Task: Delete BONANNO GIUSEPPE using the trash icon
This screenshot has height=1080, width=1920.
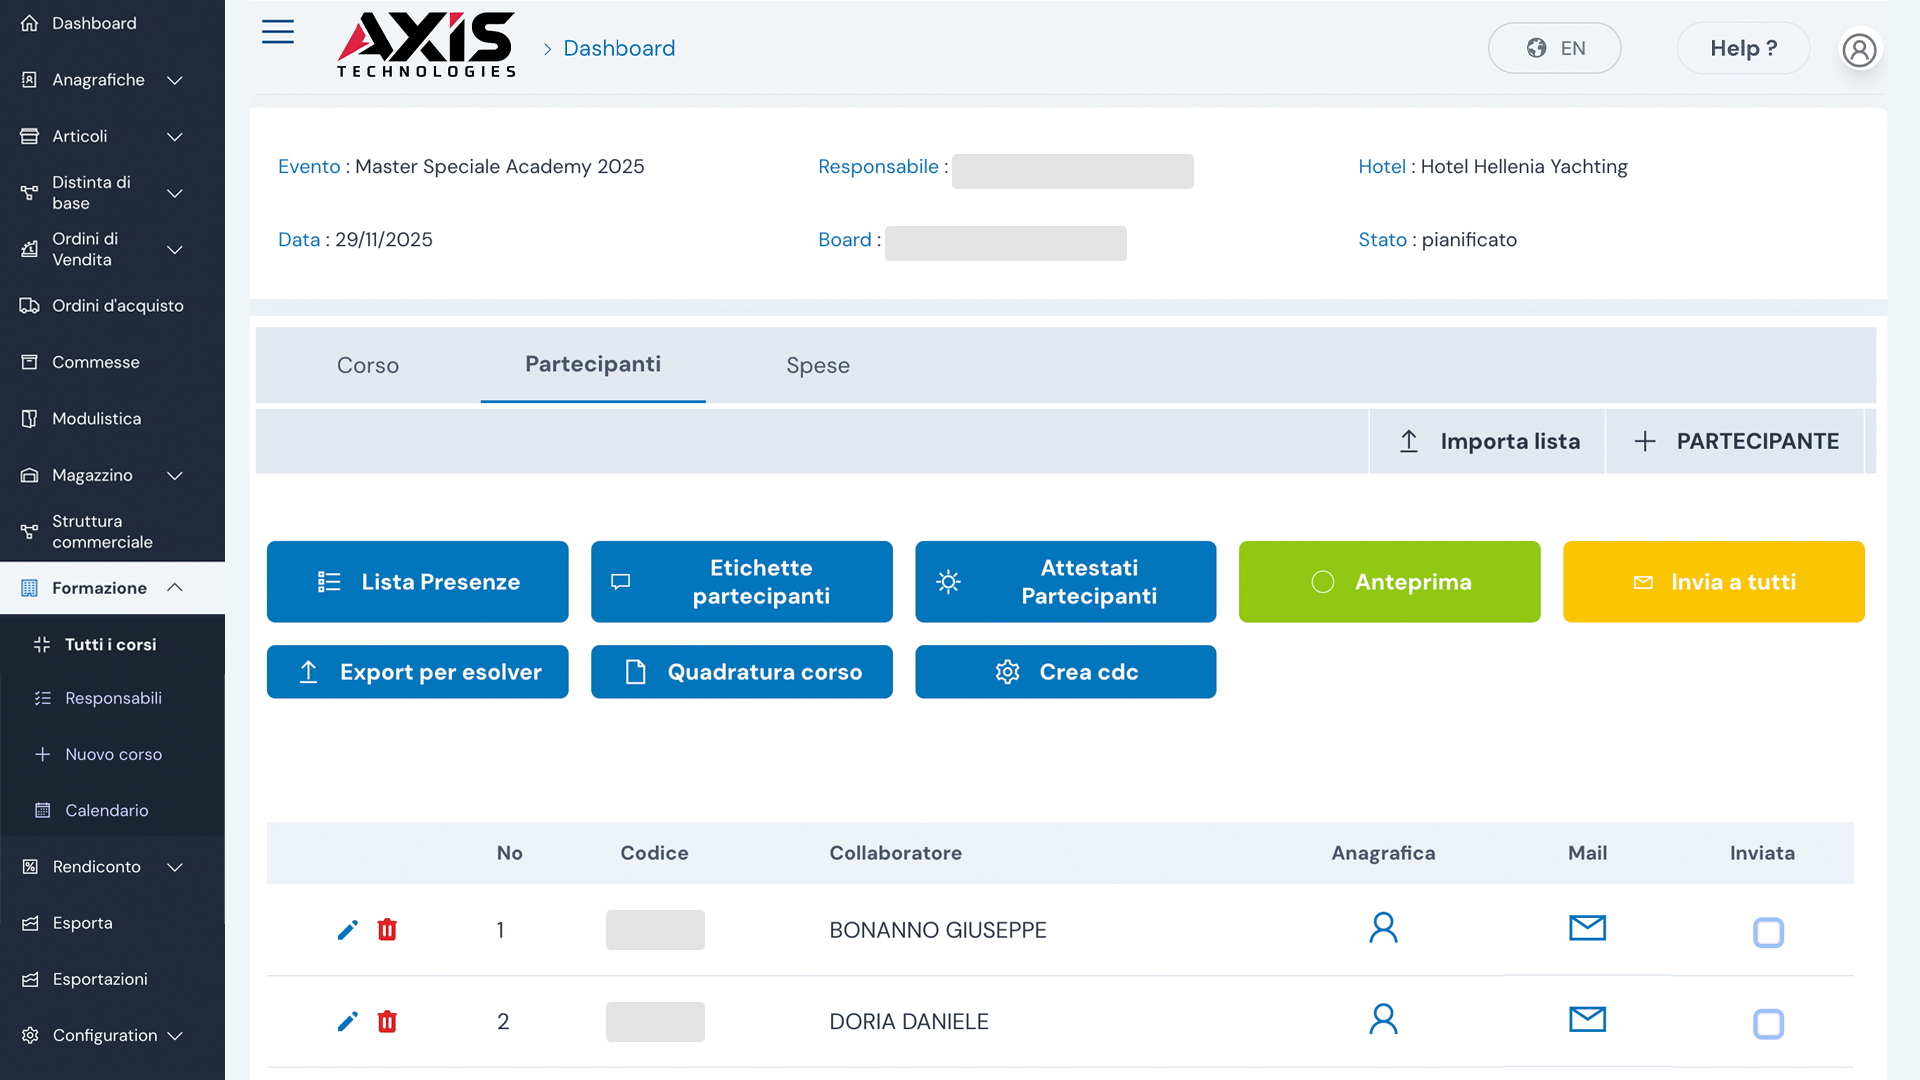Action: click(387, 930)
